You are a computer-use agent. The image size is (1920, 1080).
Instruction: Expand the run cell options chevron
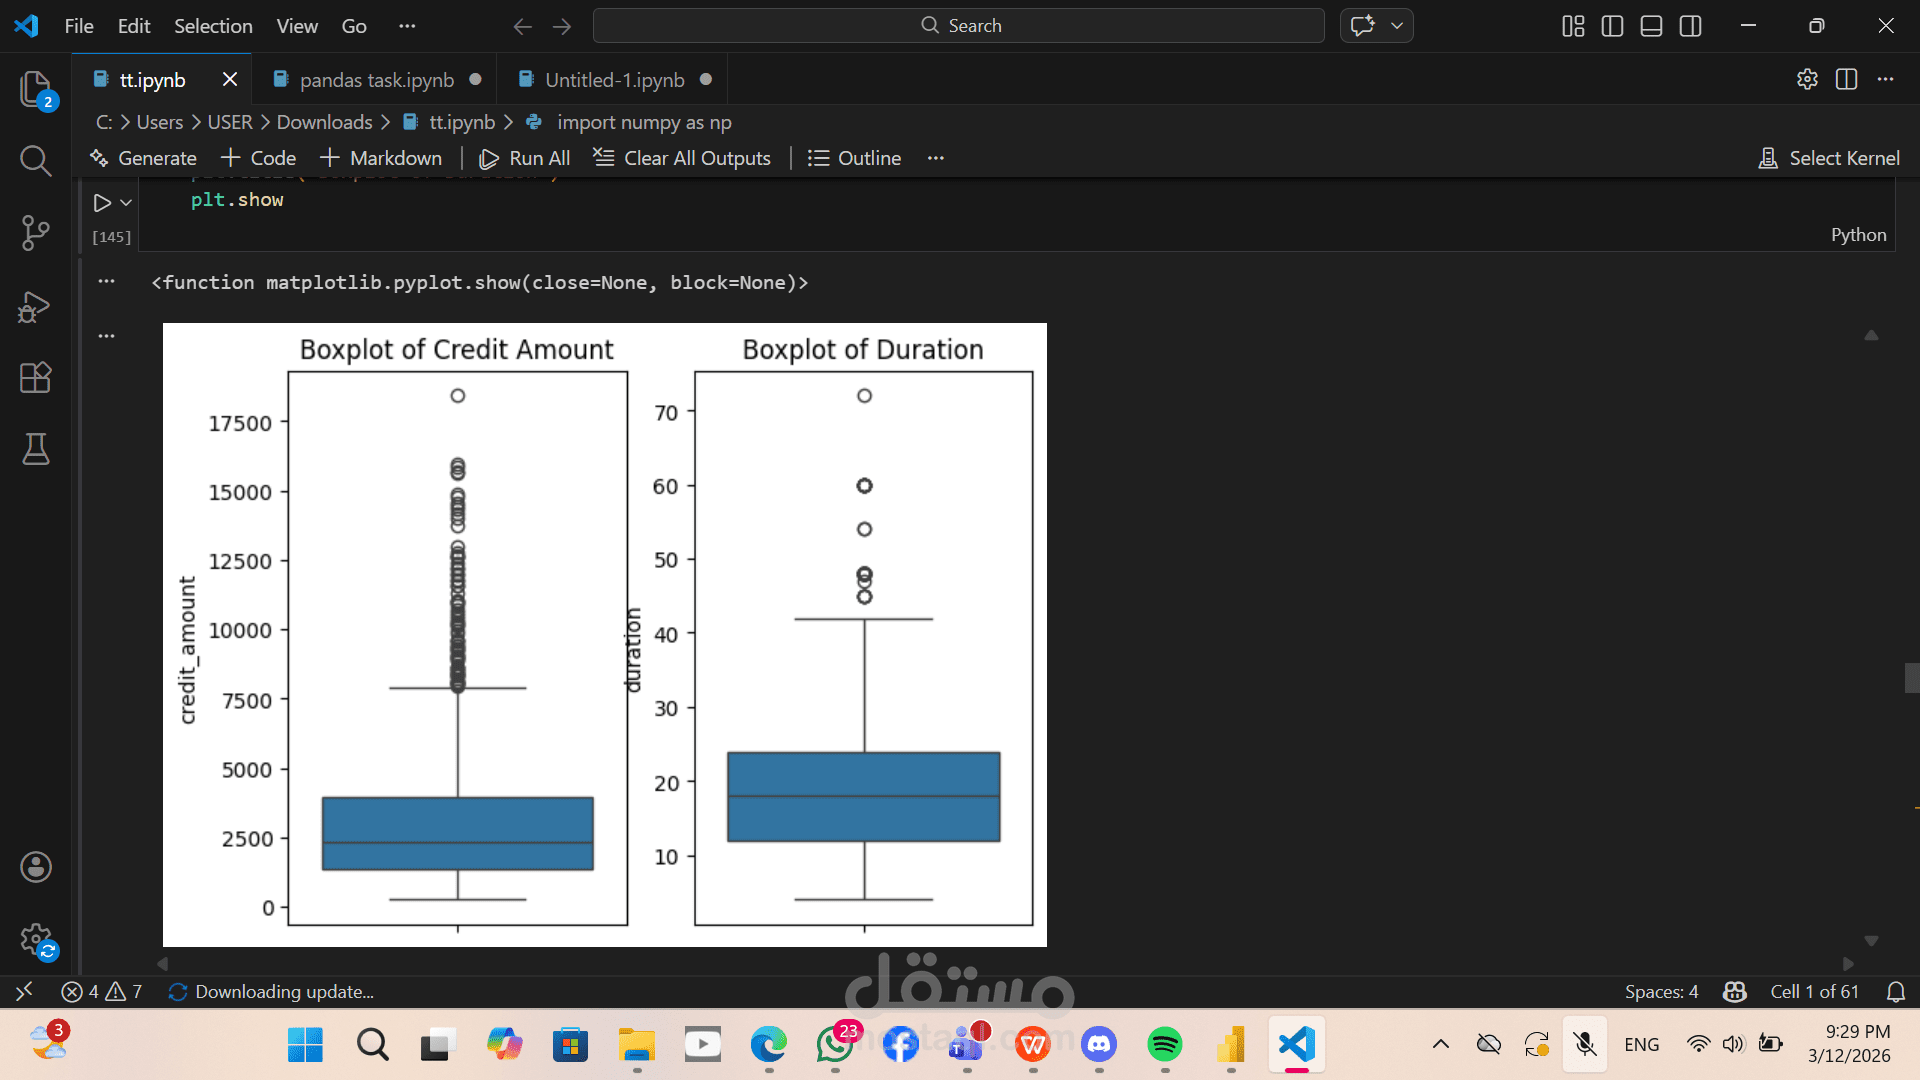pos(126,203)
